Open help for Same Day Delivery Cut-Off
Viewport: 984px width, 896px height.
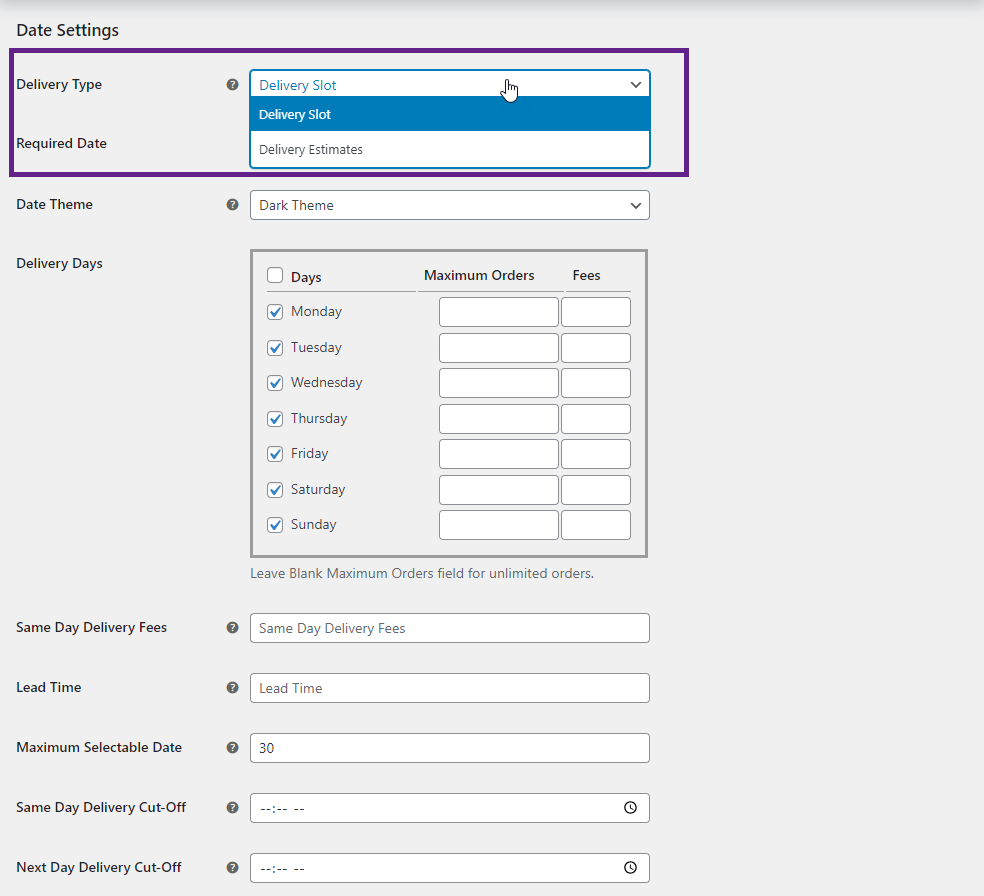pyautogui.click(x=232, y=808)
